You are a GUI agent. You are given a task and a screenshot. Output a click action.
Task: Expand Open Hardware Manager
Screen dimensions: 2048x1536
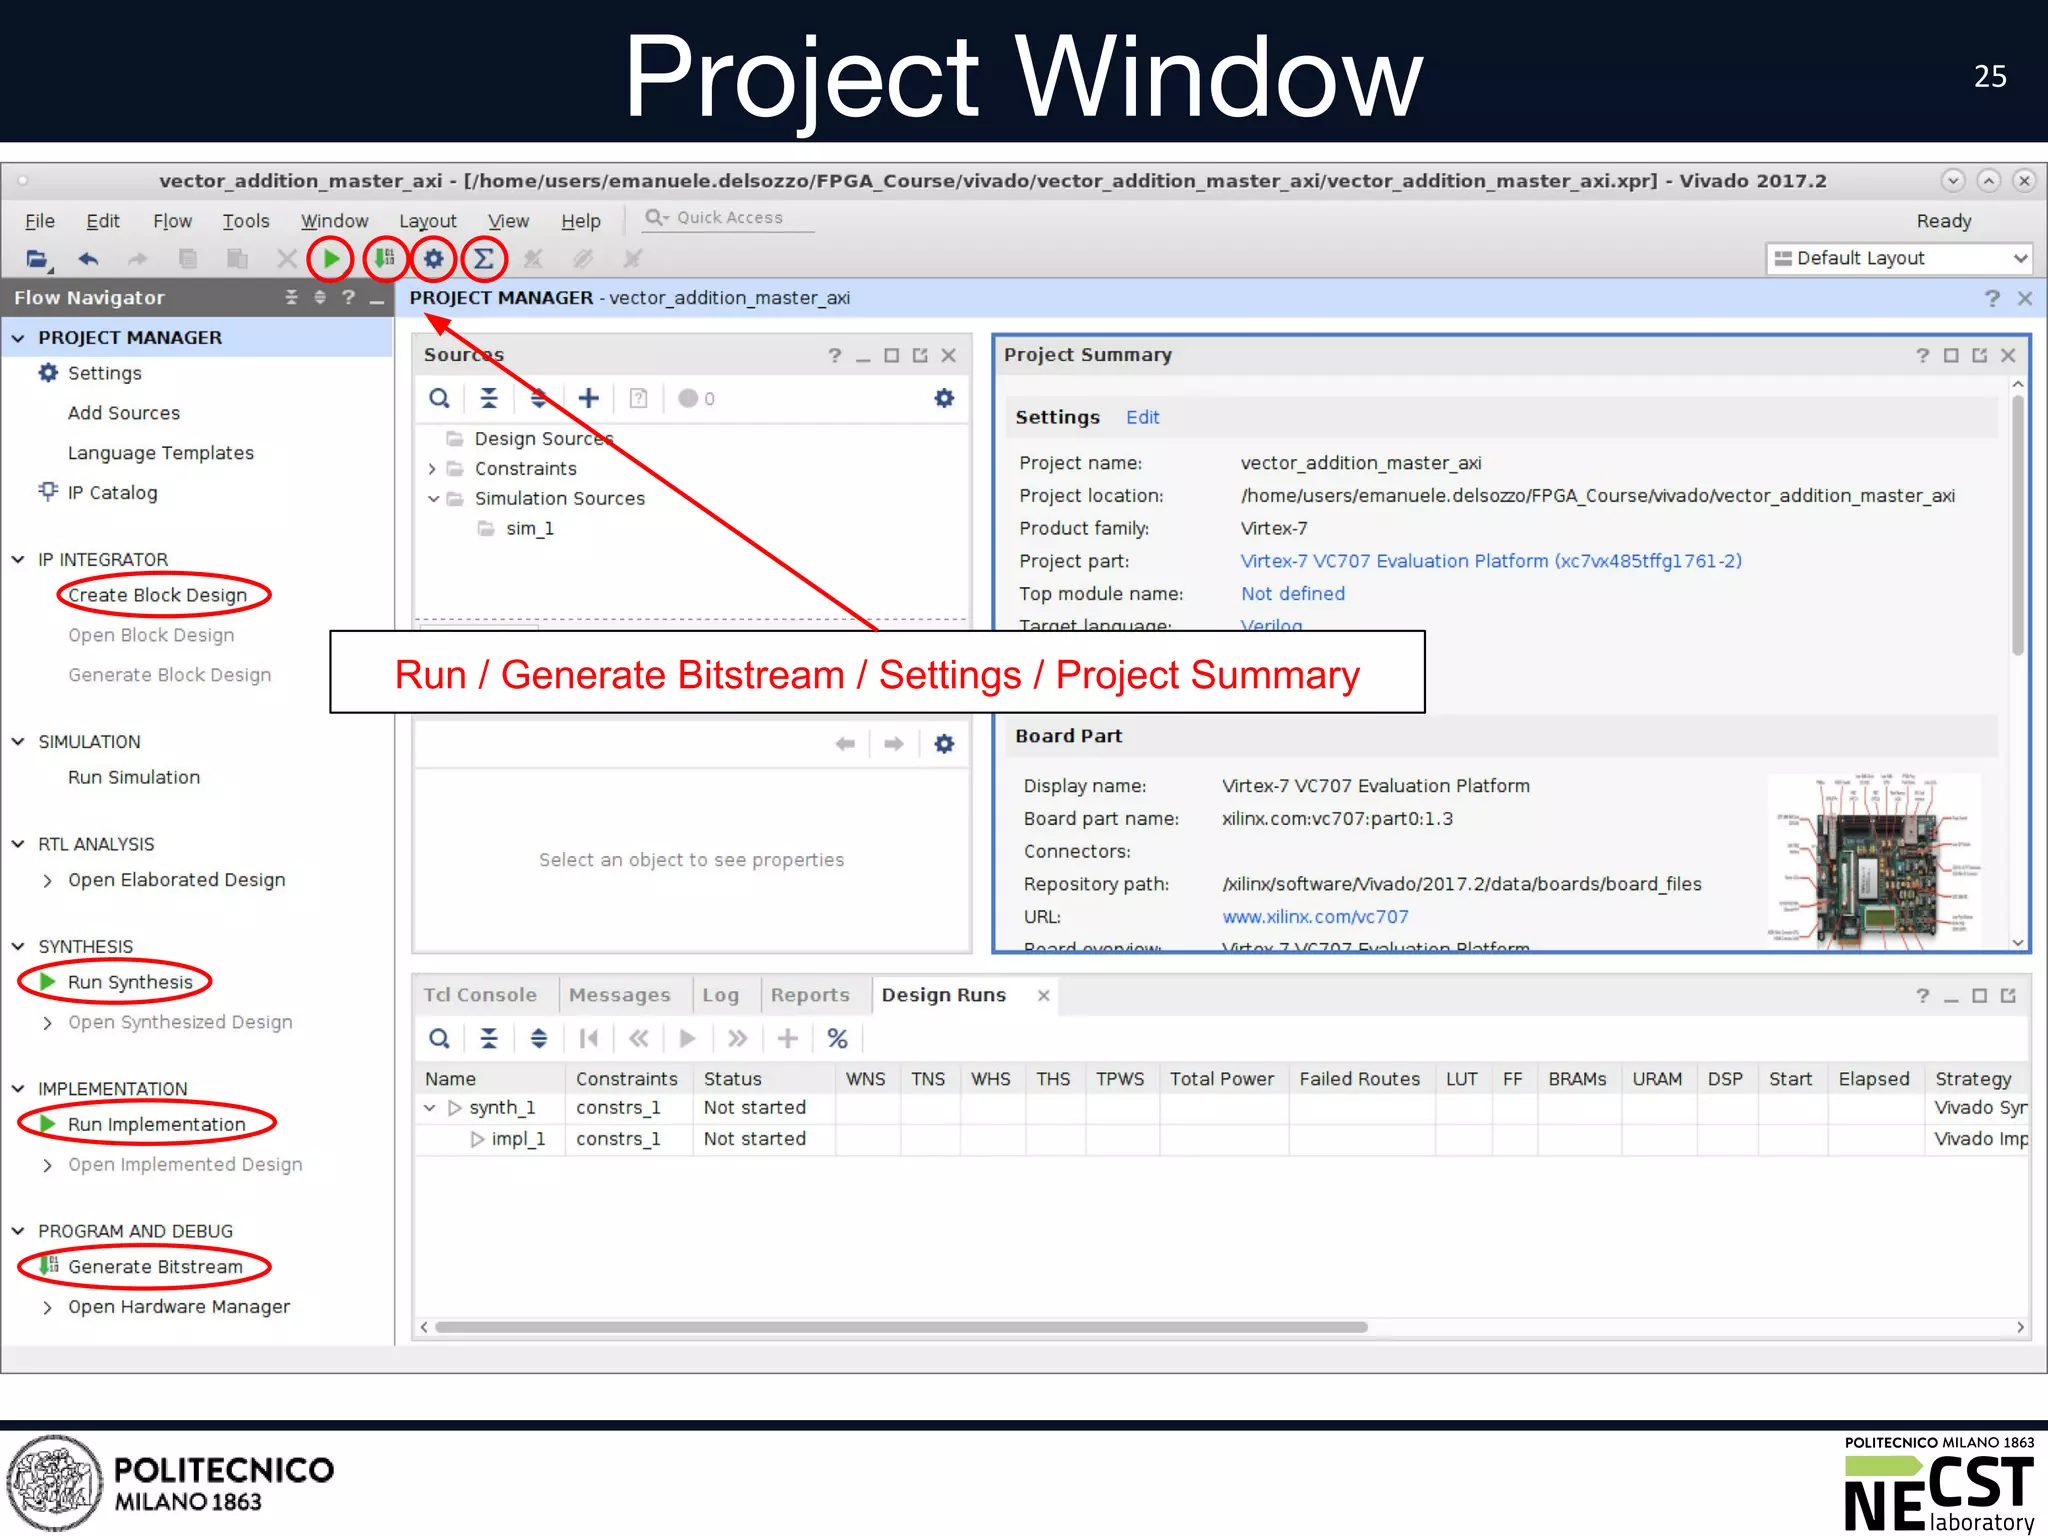click(x=47, y=1307)
